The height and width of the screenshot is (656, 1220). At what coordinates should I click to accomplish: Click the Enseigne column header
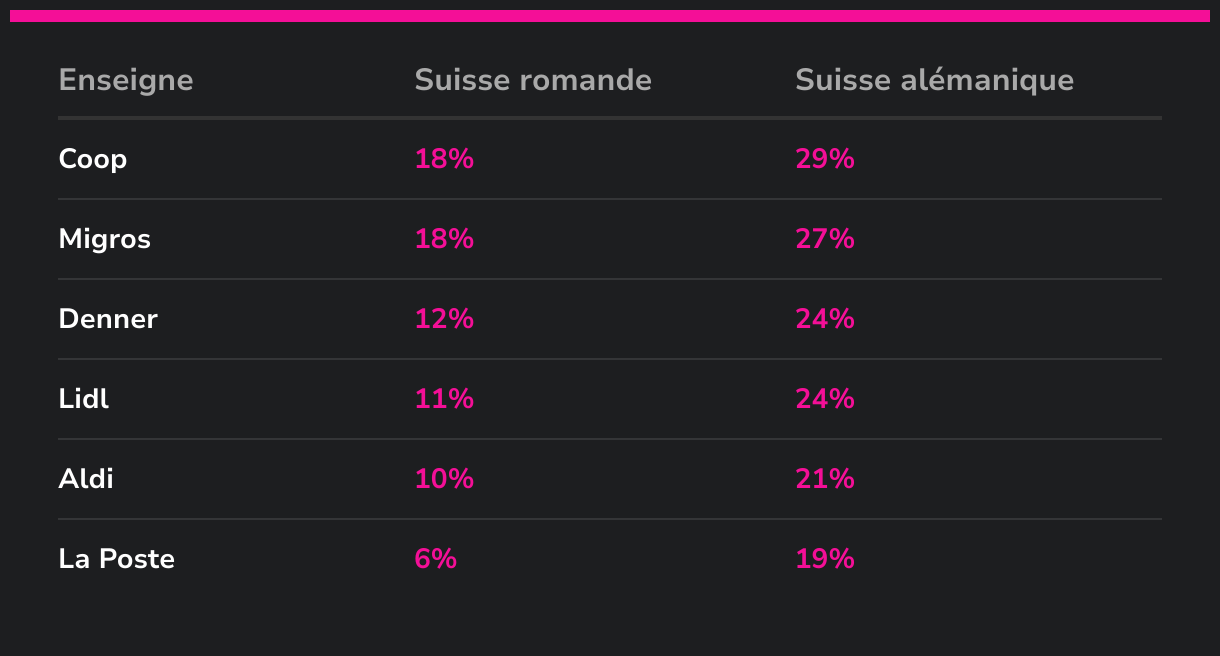(x=126, y=80)
